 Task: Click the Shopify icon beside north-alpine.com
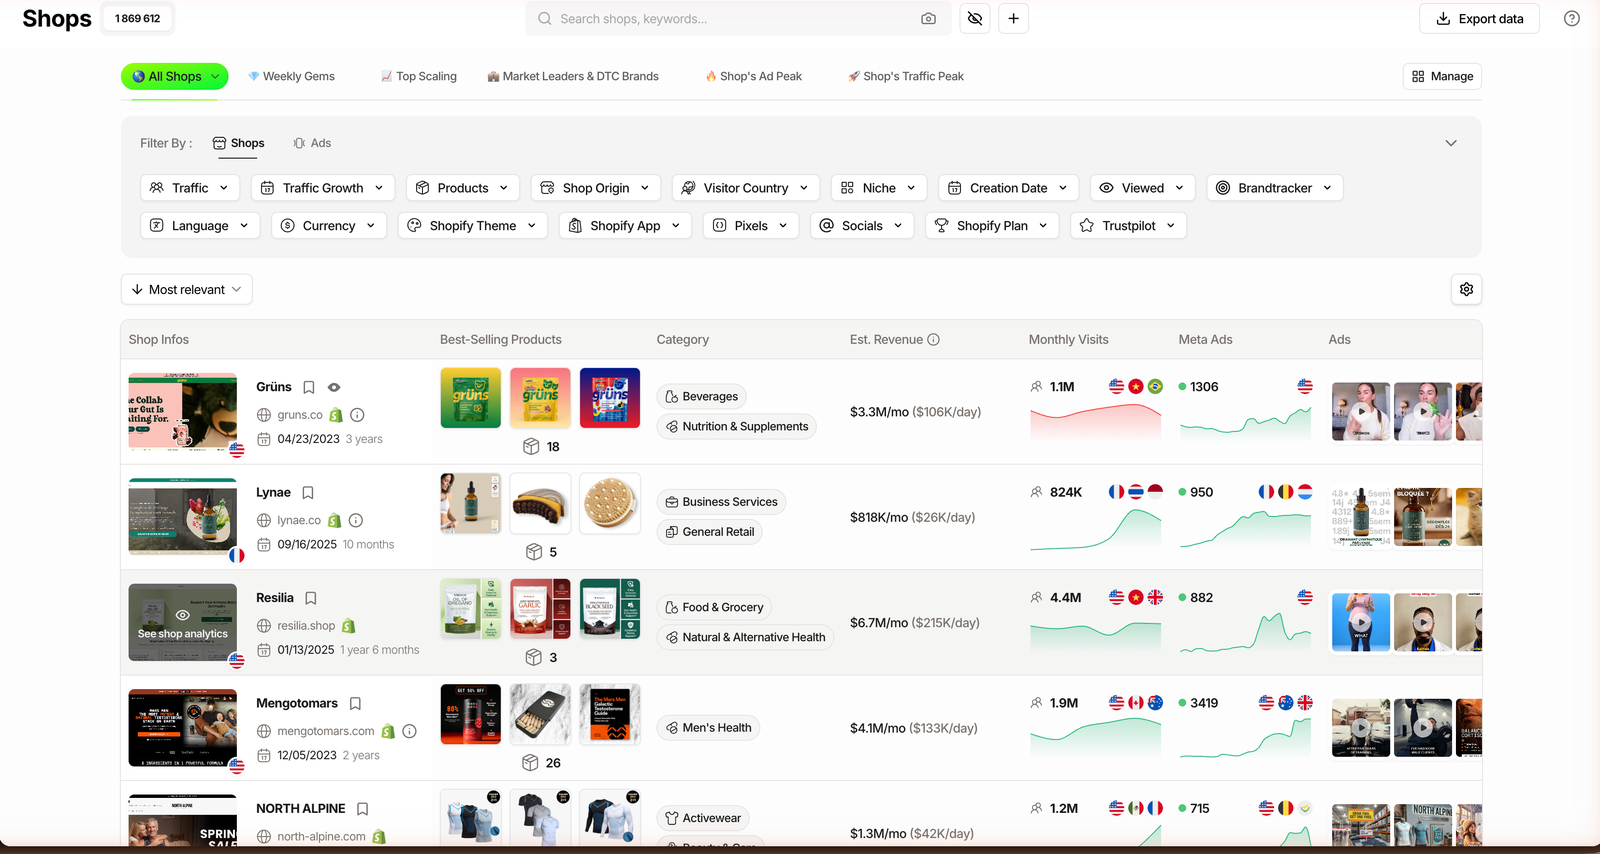point(379,836)
